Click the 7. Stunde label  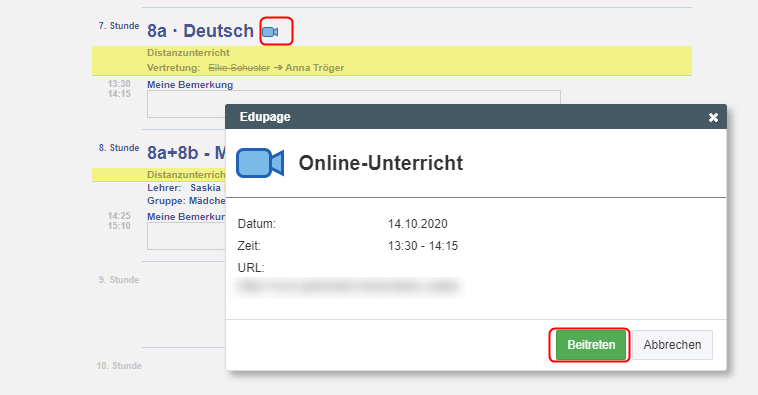pos(119,26)
